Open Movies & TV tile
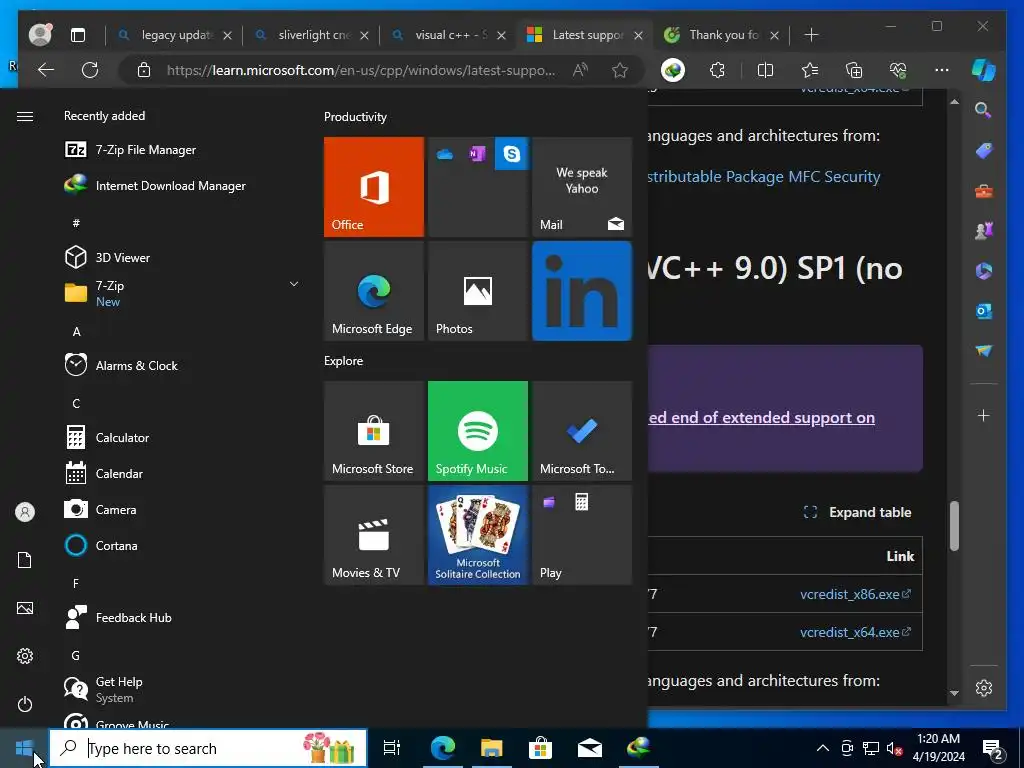The height and width of the screenshot is (768, 1024). (374, 535)
